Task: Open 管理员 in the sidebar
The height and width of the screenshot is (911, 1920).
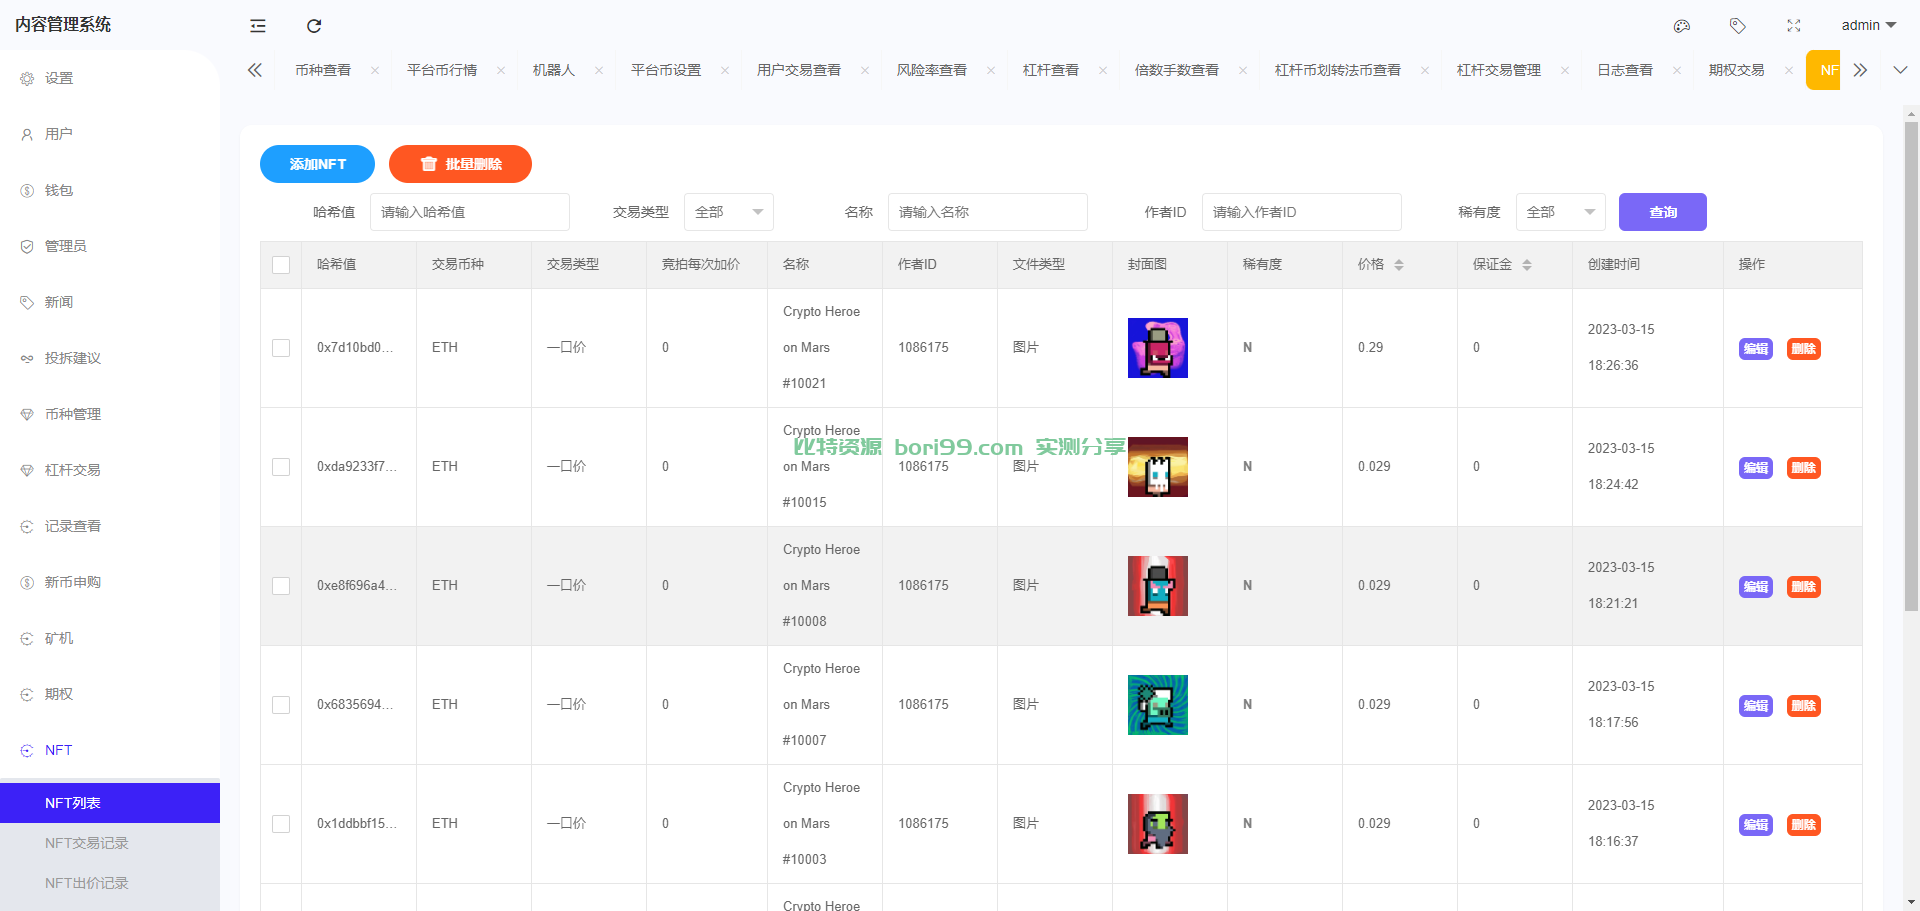Action: [110, 246]
